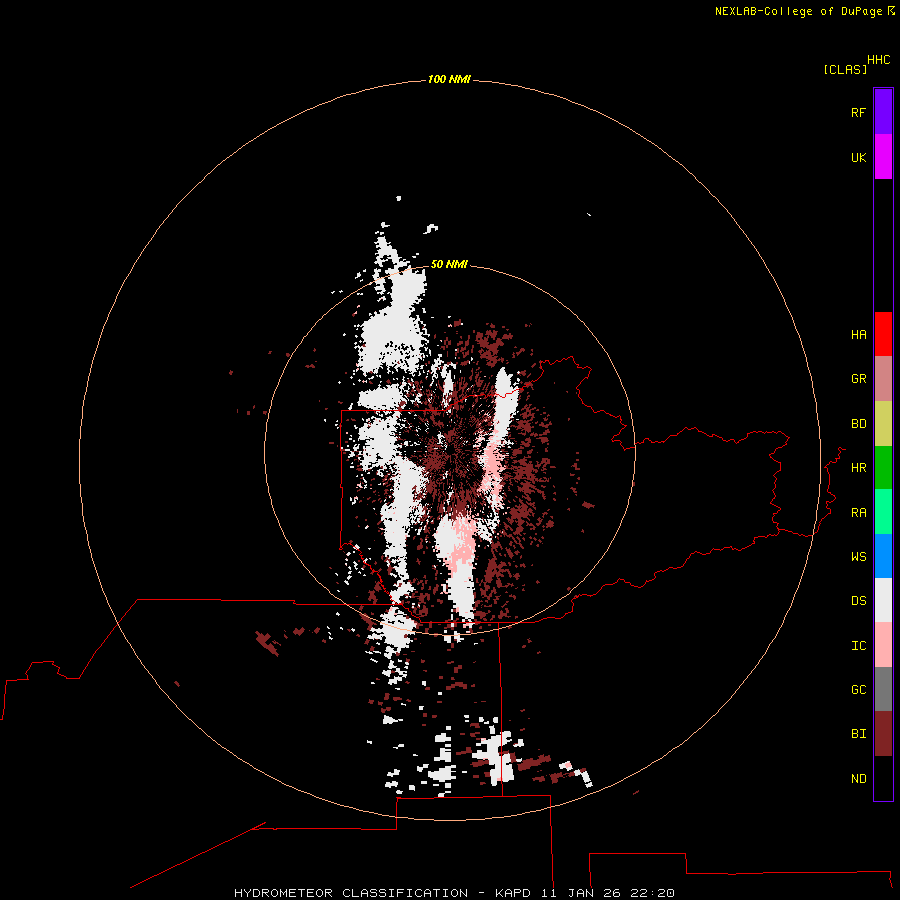Click the IC legend label

click(x=859, y=646)
